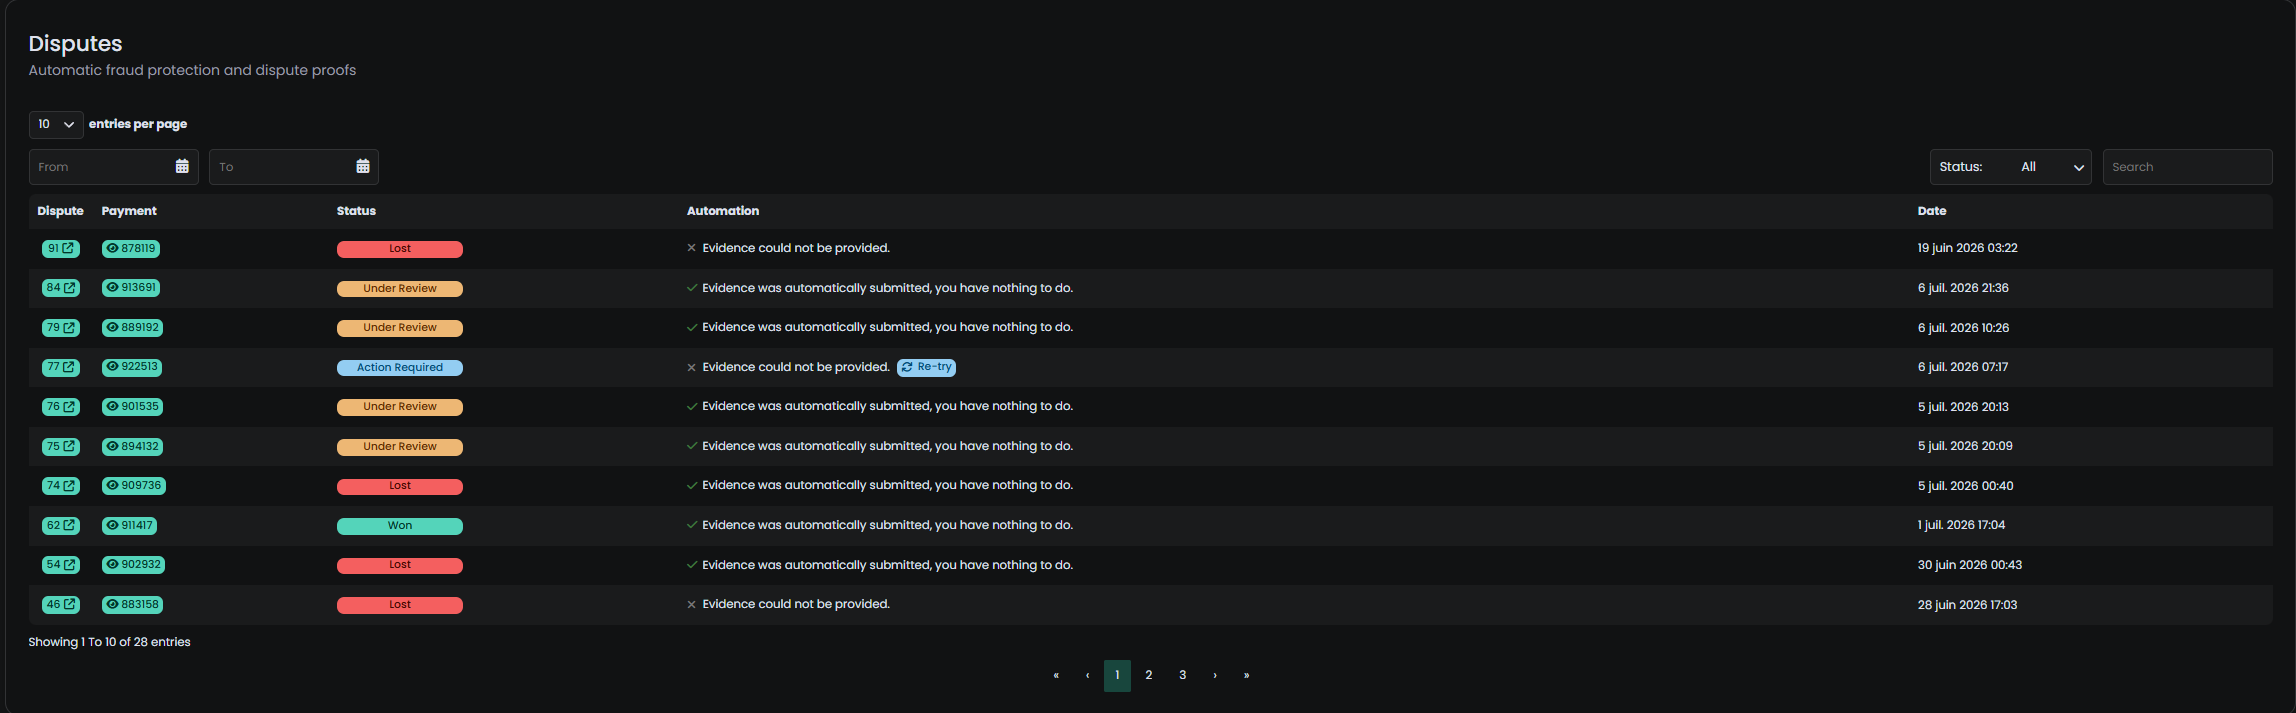The image size is (2296, 713).
Task: Click the Search input field
Action: pos(2187,167)
